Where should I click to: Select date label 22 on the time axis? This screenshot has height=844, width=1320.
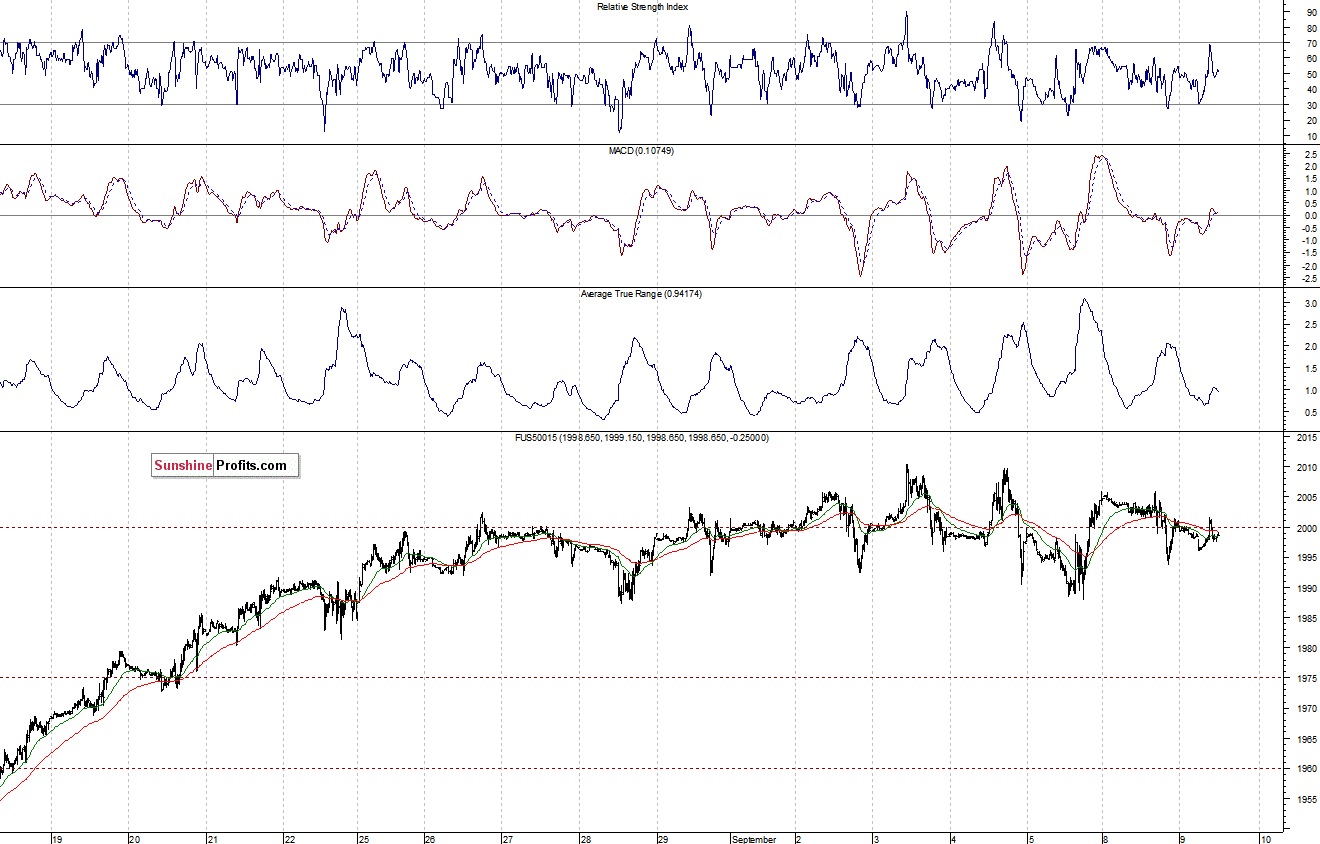pyautogui.click(x=289, y=839)
